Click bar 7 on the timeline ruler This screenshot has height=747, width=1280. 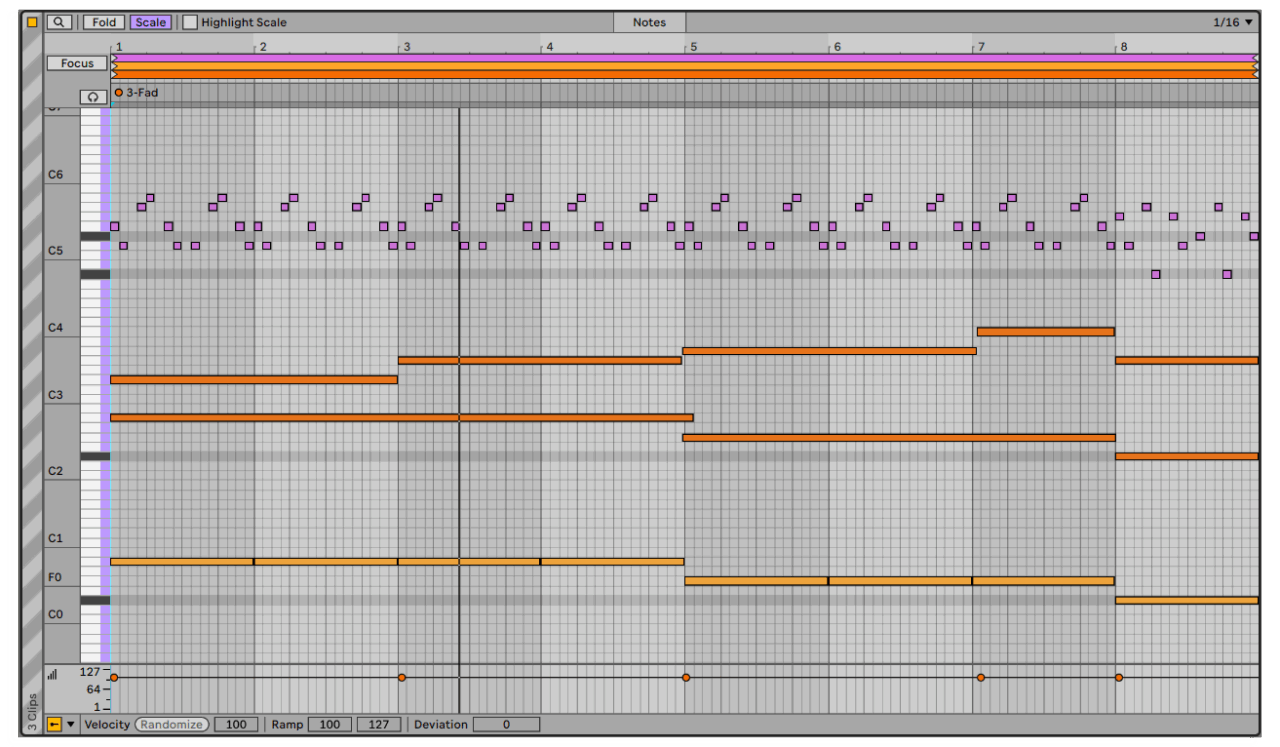[x=981, y=47]
